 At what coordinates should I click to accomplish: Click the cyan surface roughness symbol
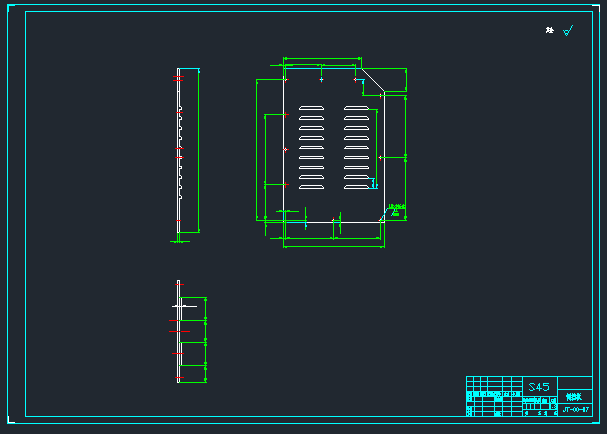568,31
